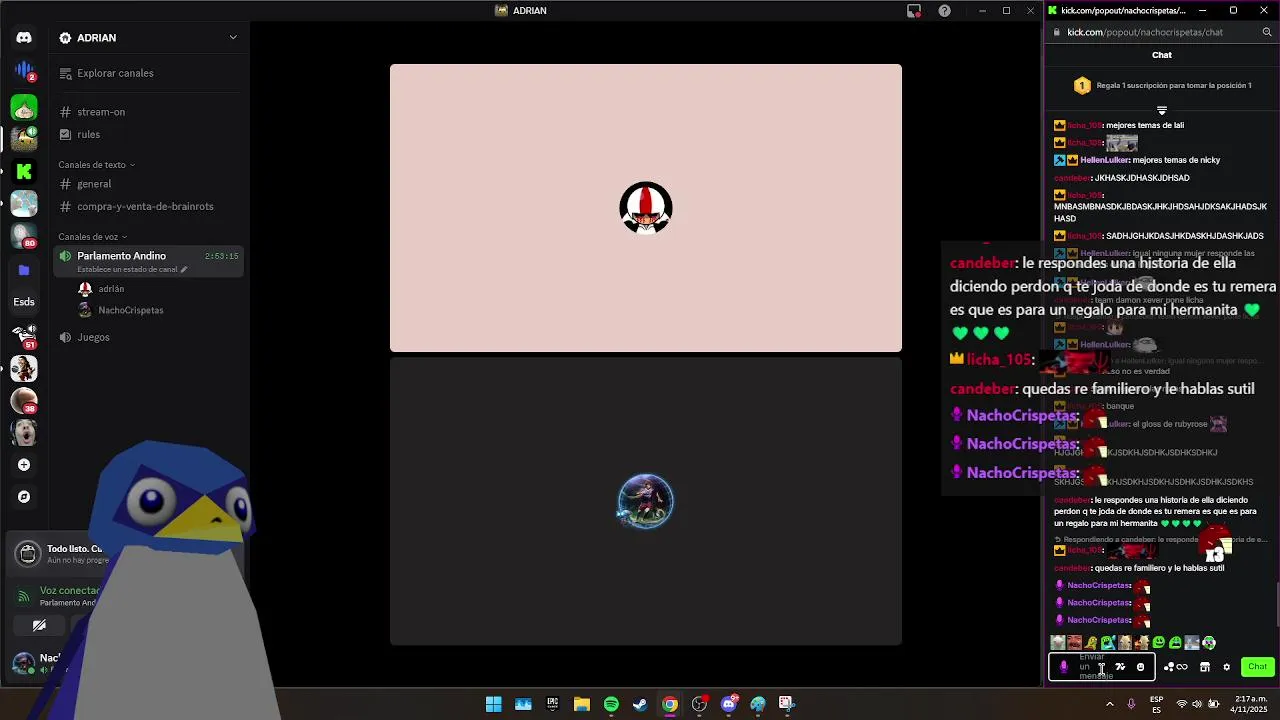Open Steam from the taskbar
The image size is (1280, 720).
coord(640,704)
